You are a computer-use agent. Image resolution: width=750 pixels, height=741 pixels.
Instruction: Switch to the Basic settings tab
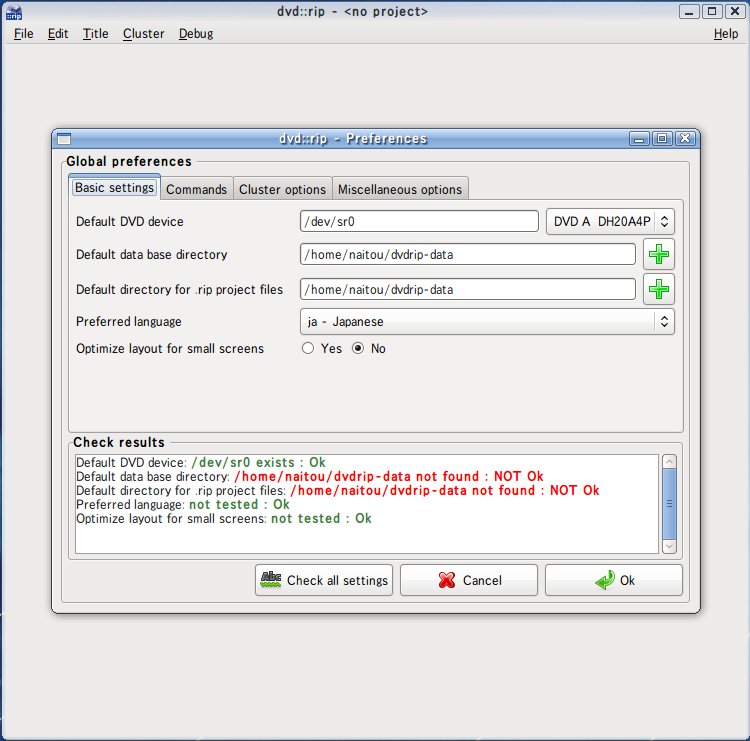tap(114, 188)
